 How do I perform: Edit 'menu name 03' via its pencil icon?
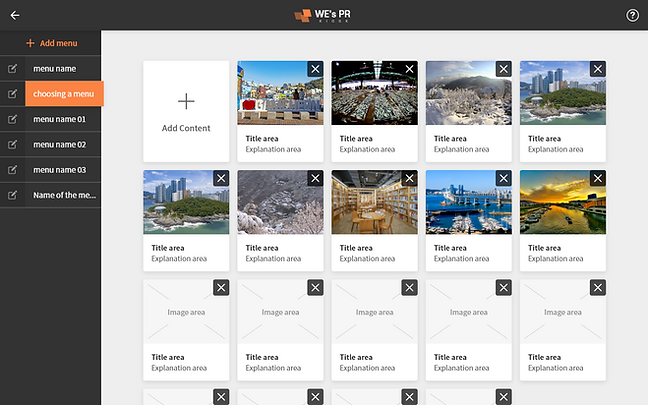click(x=12, y=170)
